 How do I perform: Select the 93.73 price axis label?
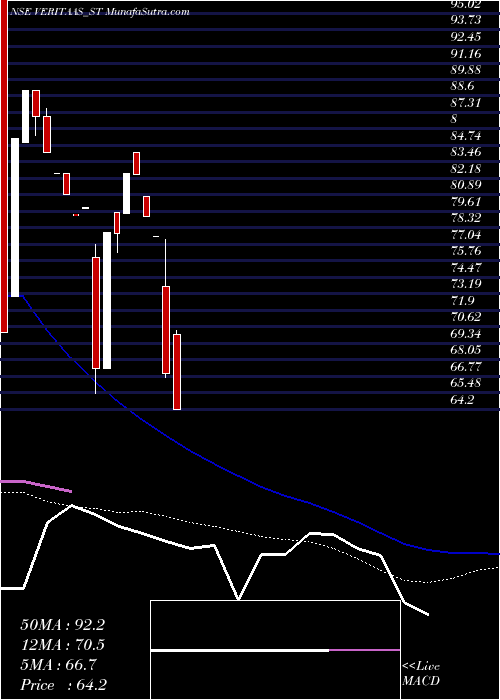point(466,21)
